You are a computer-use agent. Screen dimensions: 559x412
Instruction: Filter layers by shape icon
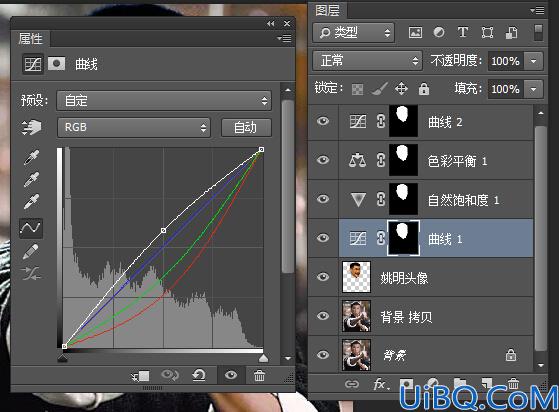[x=487, y=33]
